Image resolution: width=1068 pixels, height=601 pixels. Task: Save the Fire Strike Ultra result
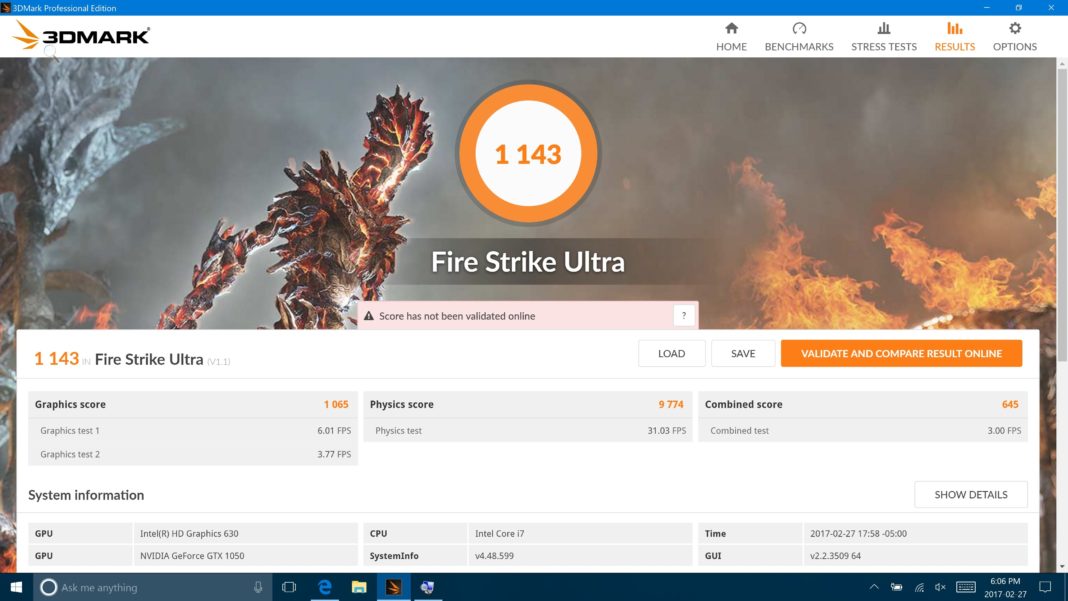(743, 353)
